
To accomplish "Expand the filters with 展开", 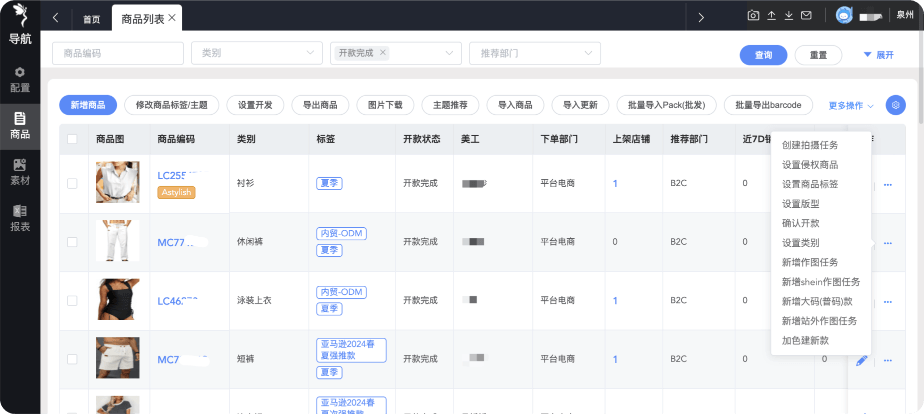I will point(878,55).
